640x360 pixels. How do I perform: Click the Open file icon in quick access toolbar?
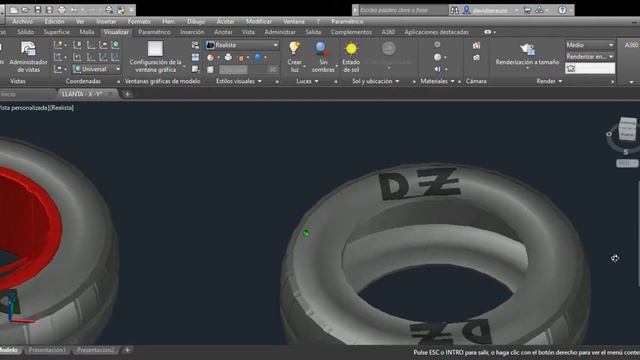(x=26, y=10)
